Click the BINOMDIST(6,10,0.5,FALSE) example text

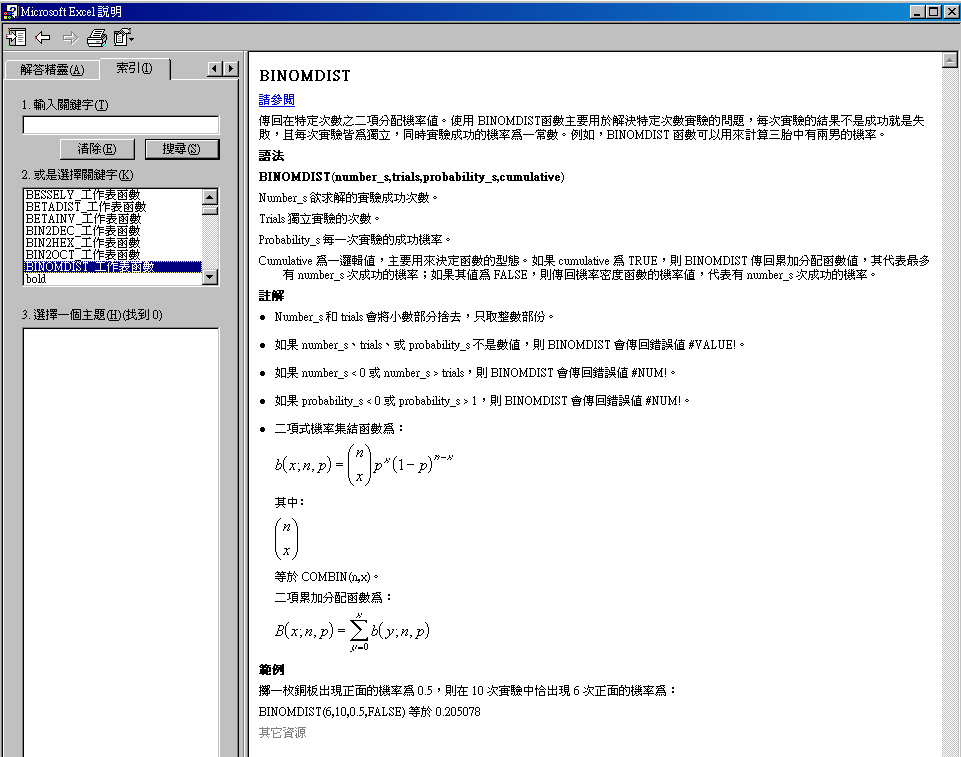(x=332, y=712)
